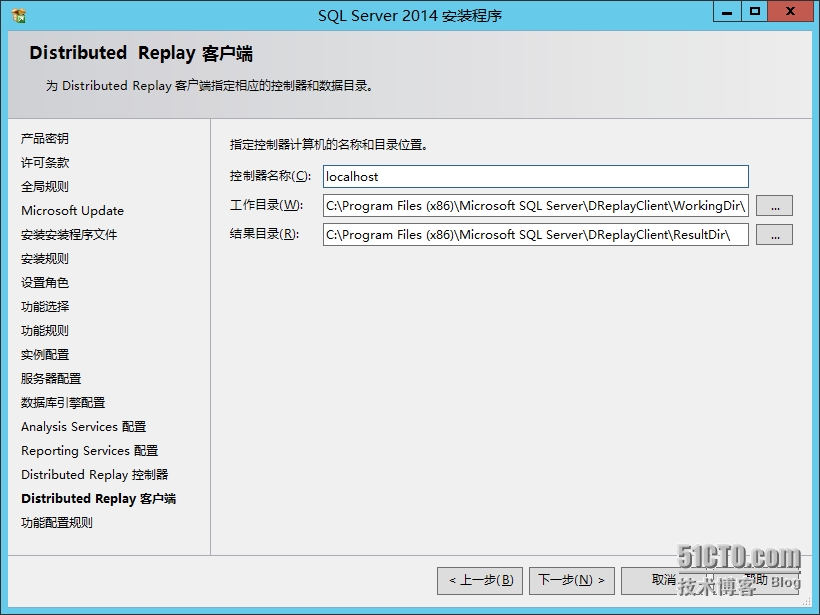
Task: Select the 安装规则 step
Action: (x=45, y=259)
